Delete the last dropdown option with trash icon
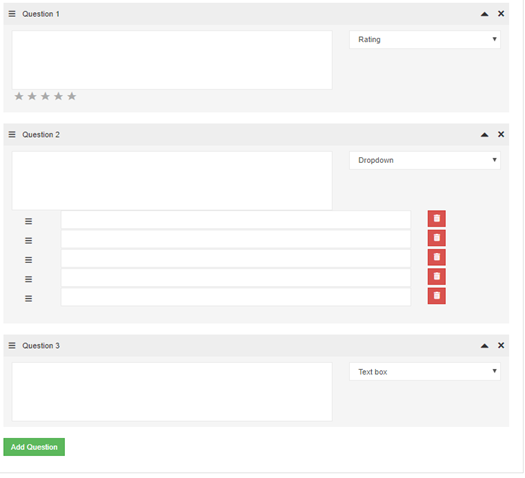Screen dimensions: 525x478 tap(437, 296)
